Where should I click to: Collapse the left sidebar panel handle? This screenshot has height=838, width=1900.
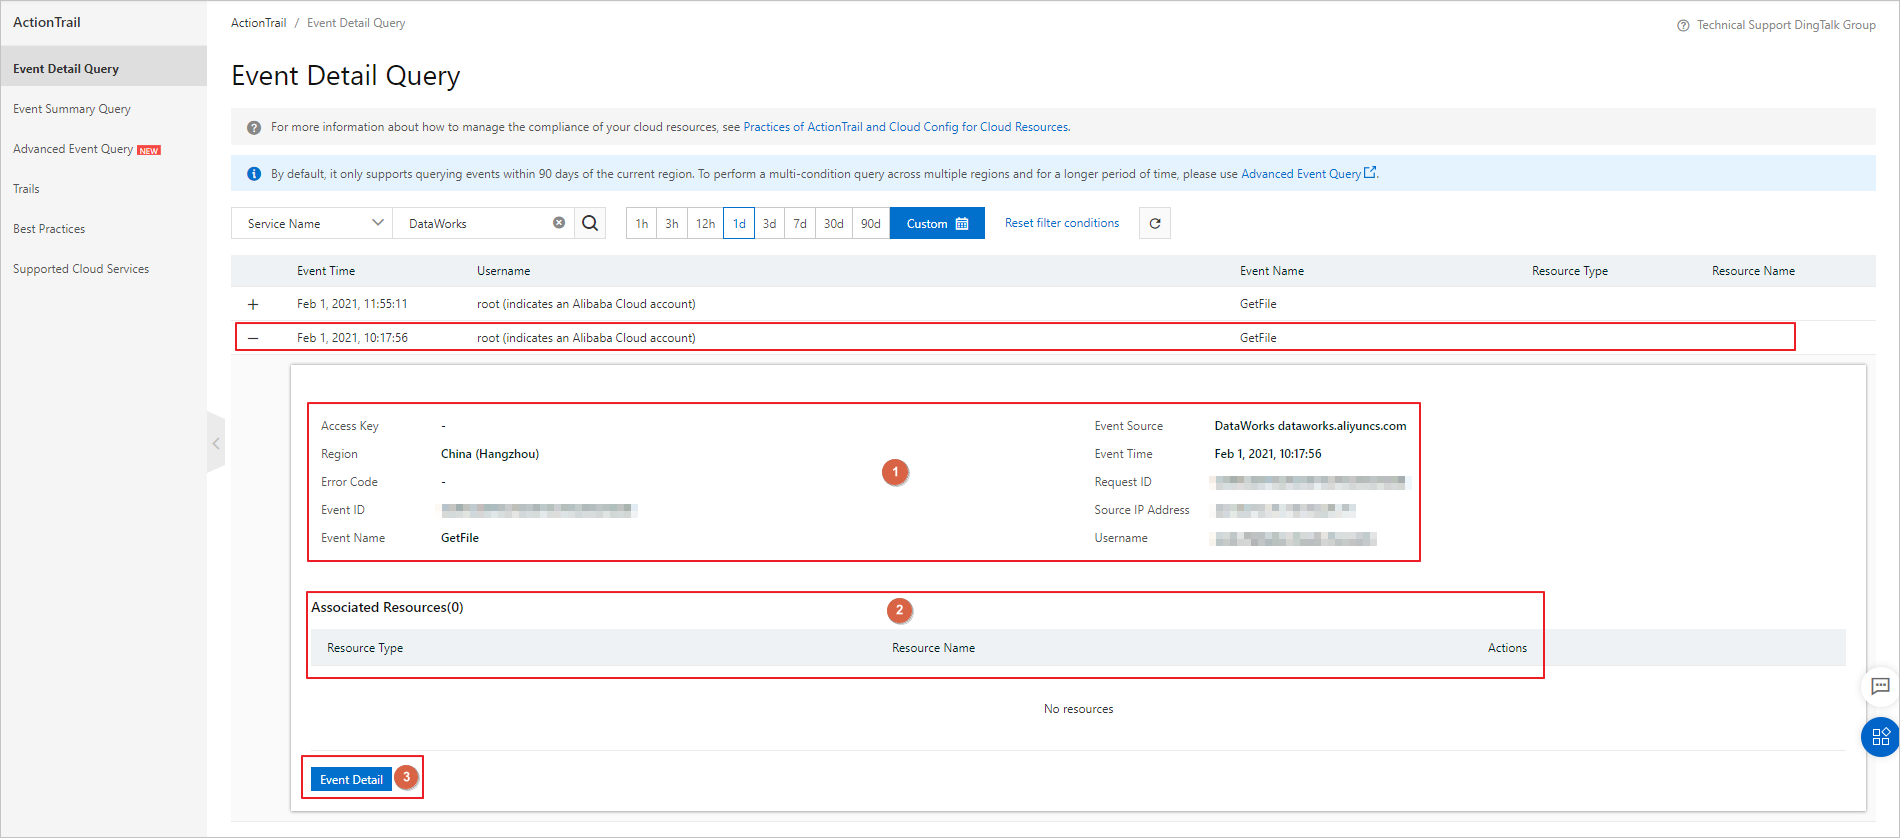[x=215, y=442]
